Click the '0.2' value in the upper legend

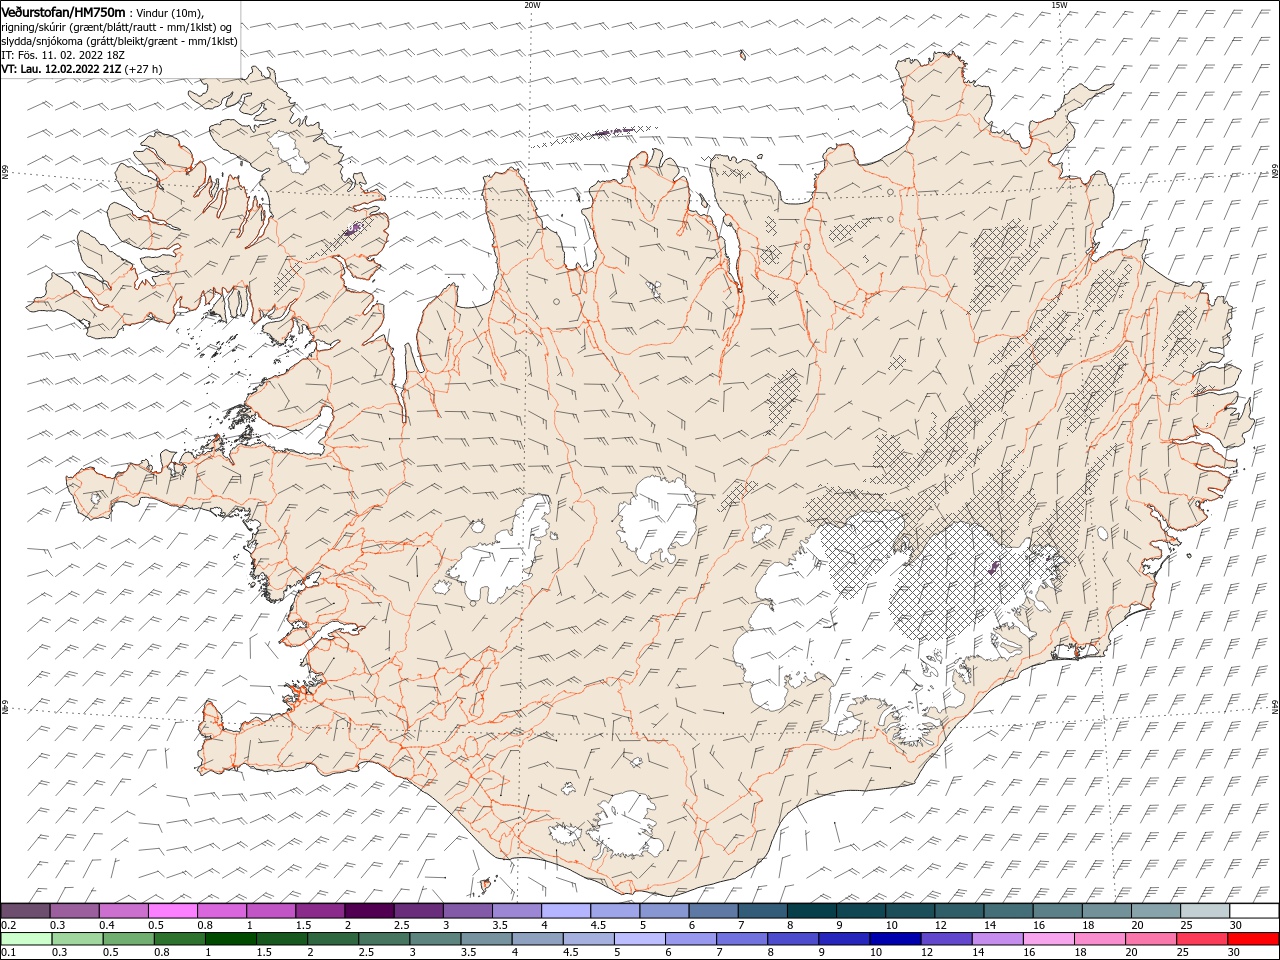point(8,925)
